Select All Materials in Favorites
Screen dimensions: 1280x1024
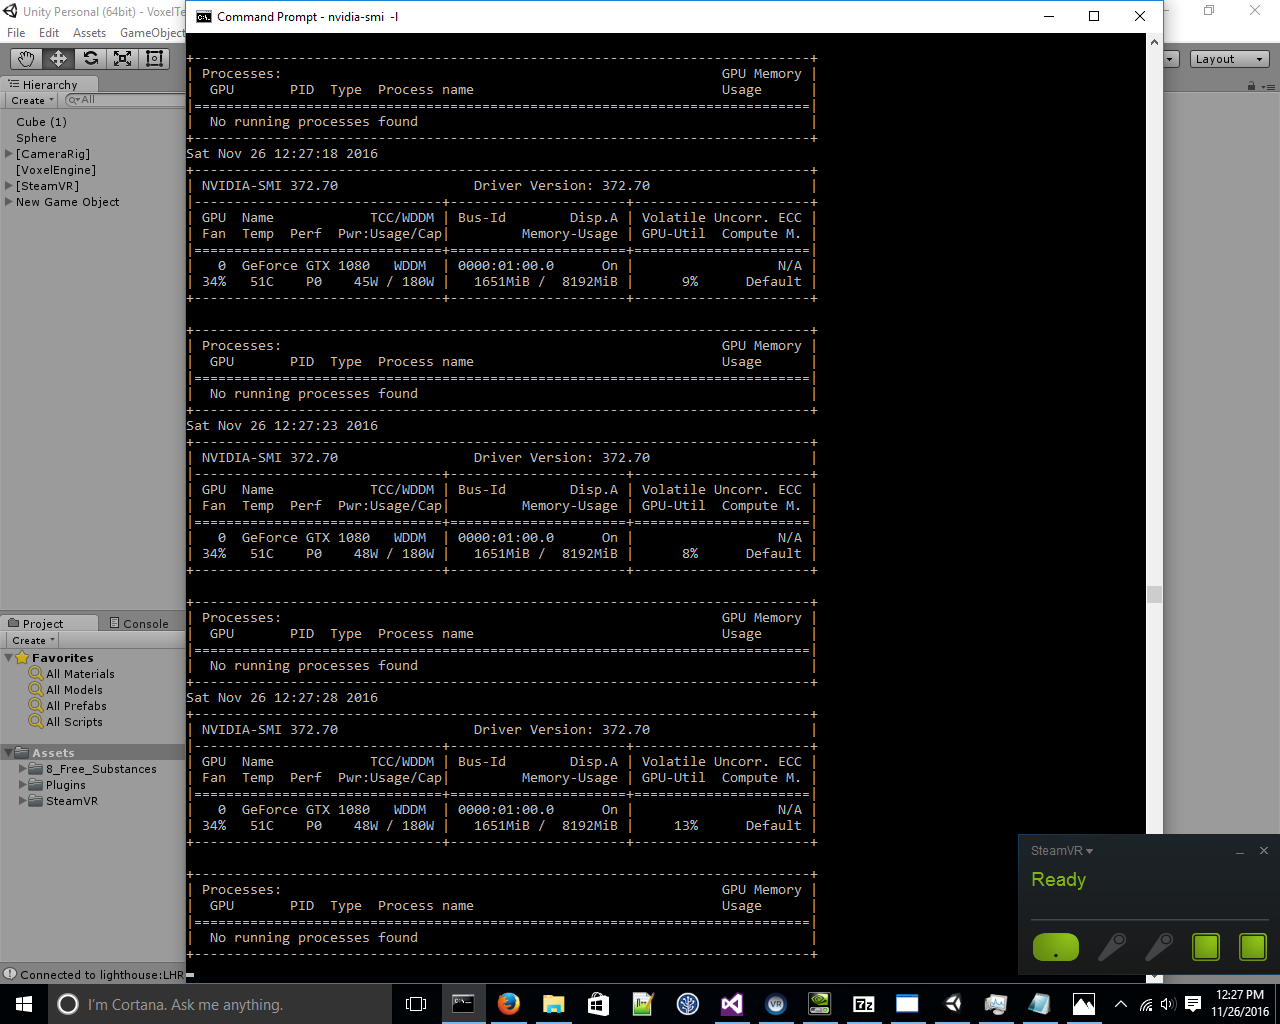[80, 674]
